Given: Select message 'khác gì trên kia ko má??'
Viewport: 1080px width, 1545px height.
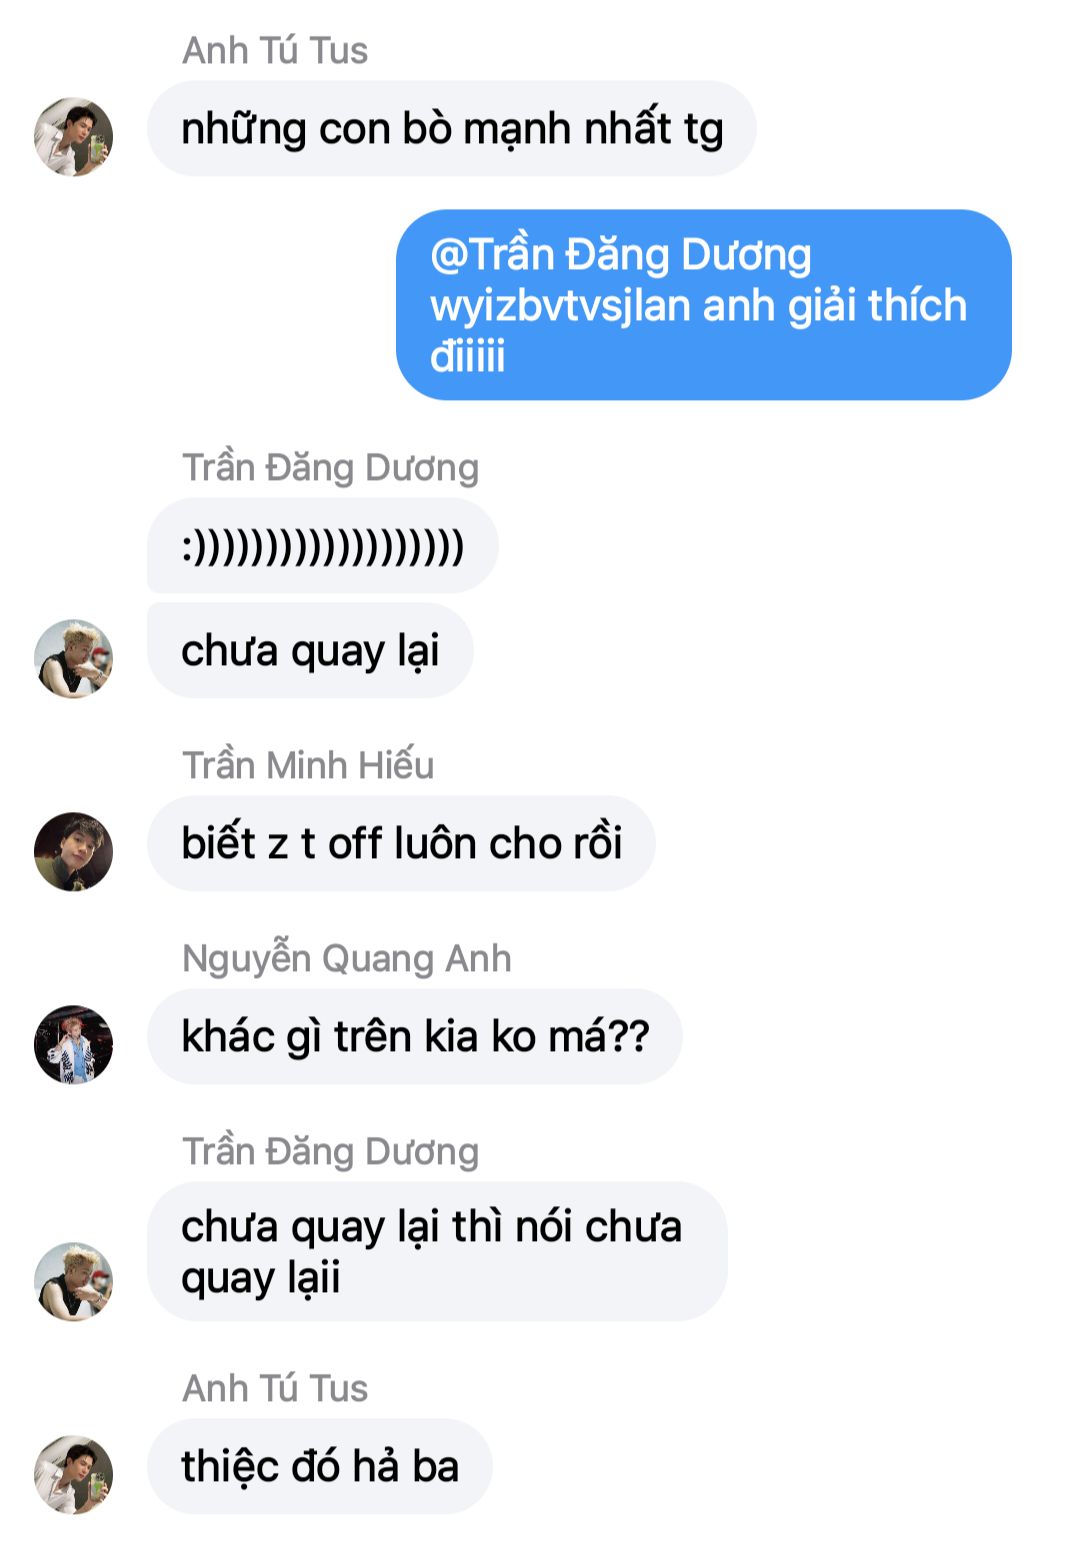Looking at the screenshot, I should coord(414,1036).
